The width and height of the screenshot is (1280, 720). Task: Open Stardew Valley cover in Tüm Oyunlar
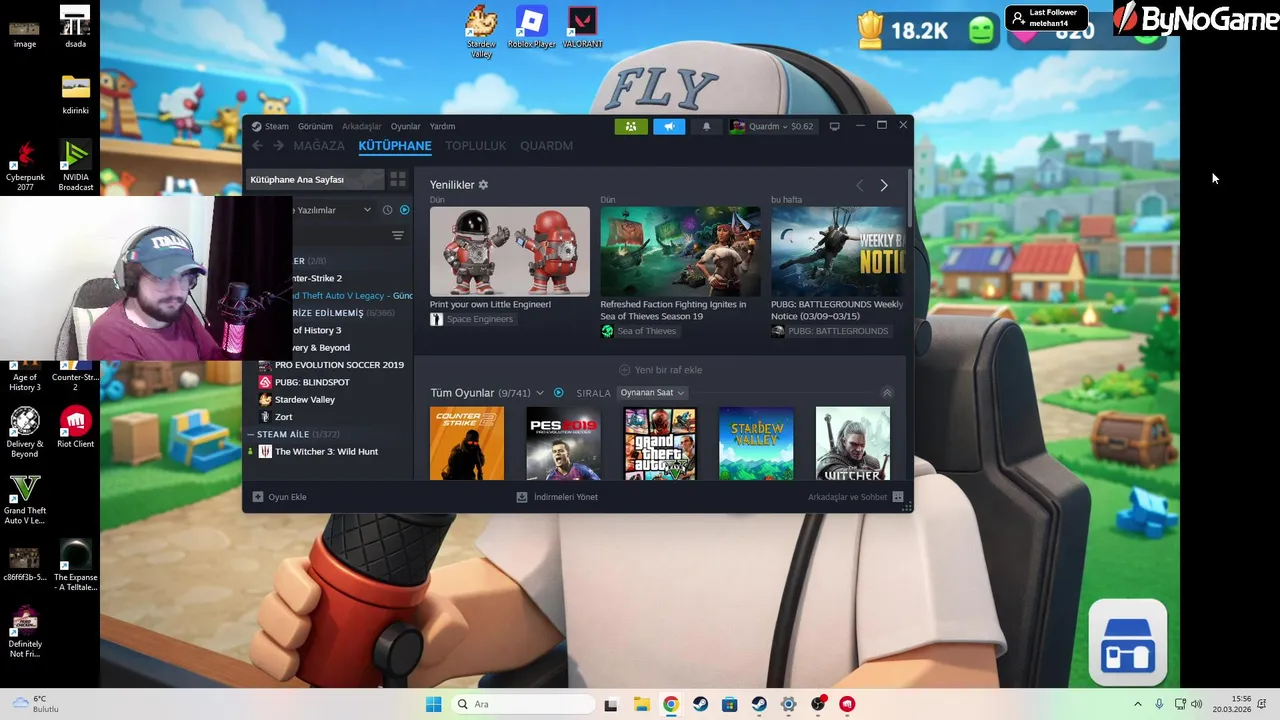pos(756,443)
